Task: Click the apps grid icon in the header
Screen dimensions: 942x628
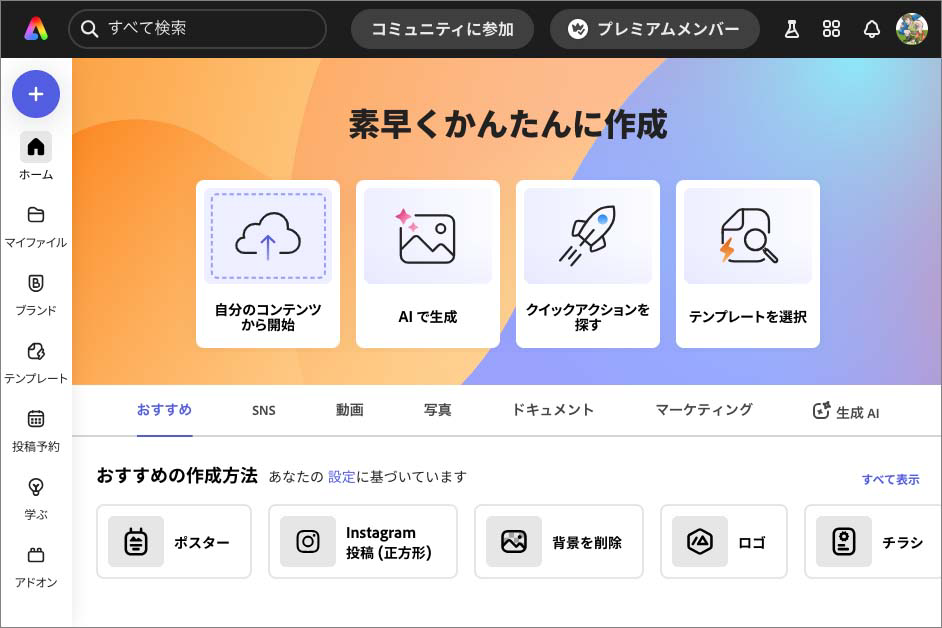Action: click(x=831, y=29)
